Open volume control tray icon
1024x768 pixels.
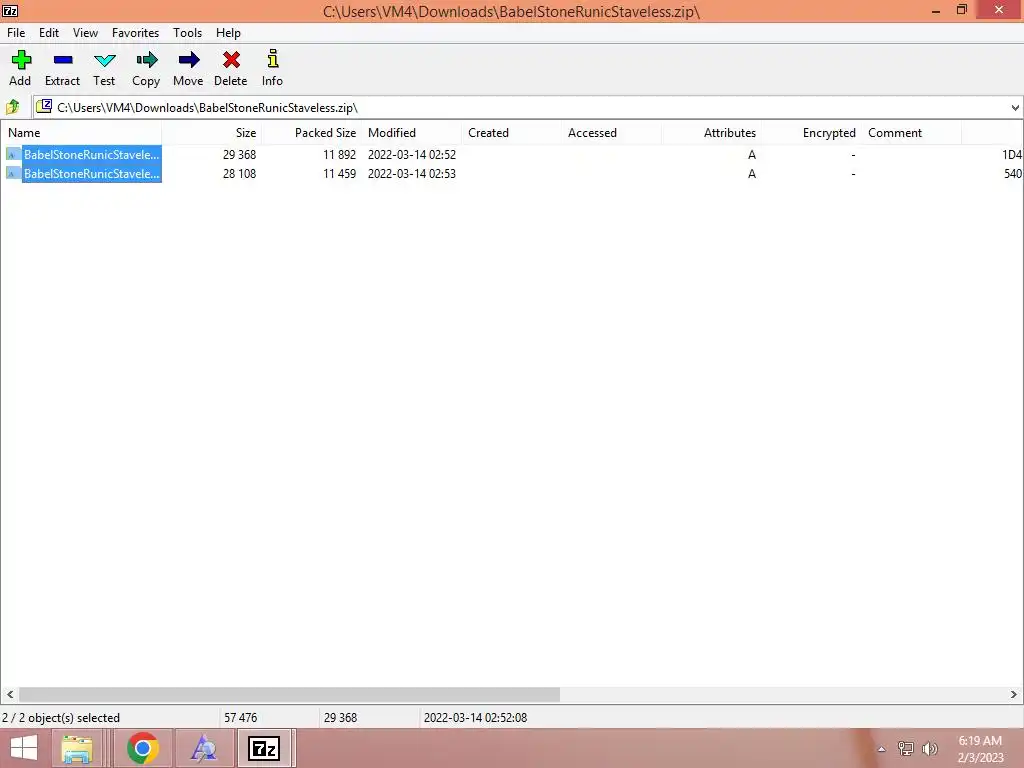pyautogui.click(x=930, y=748)
